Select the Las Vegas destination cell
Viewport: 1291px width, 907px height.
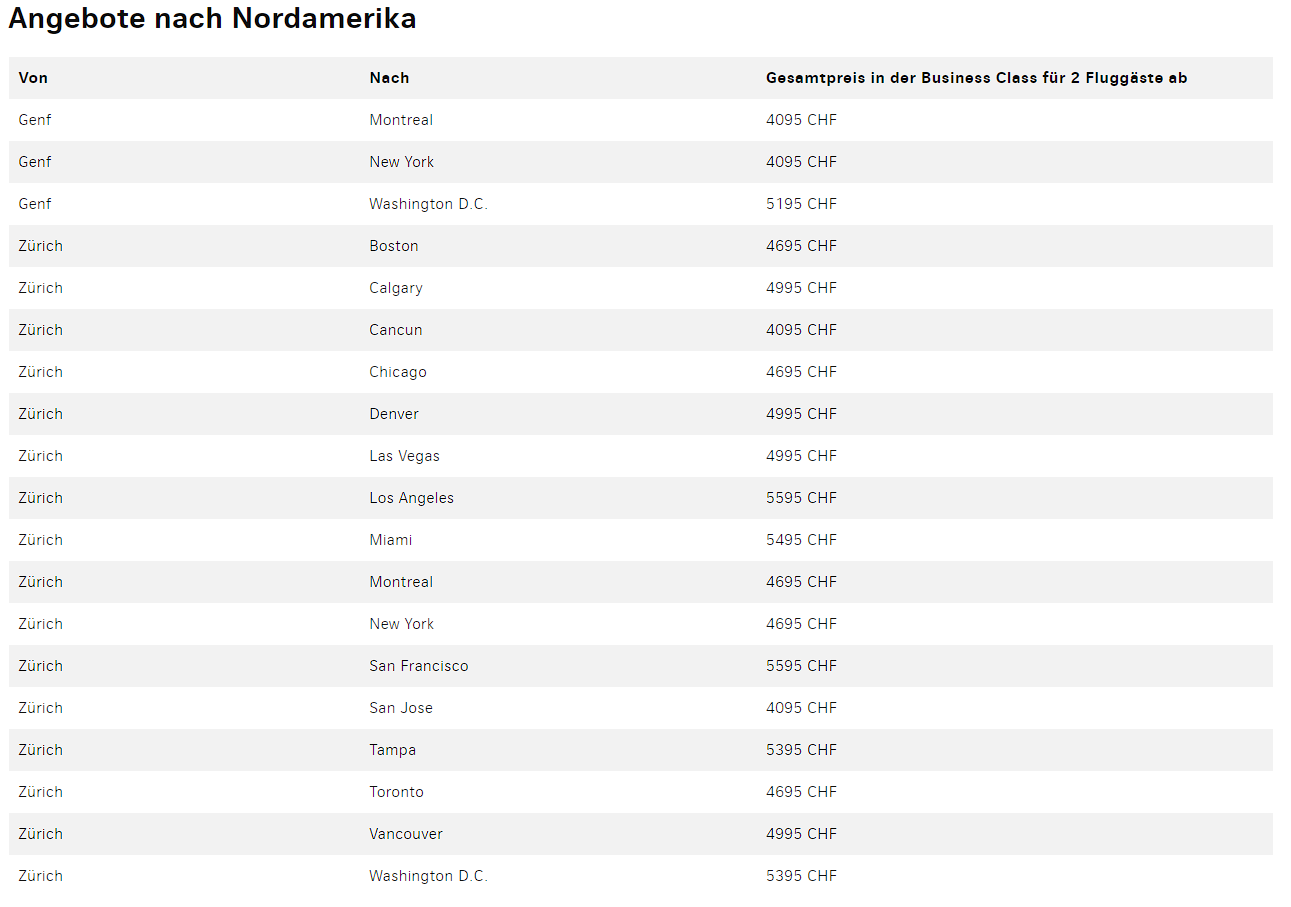[404, 456]
